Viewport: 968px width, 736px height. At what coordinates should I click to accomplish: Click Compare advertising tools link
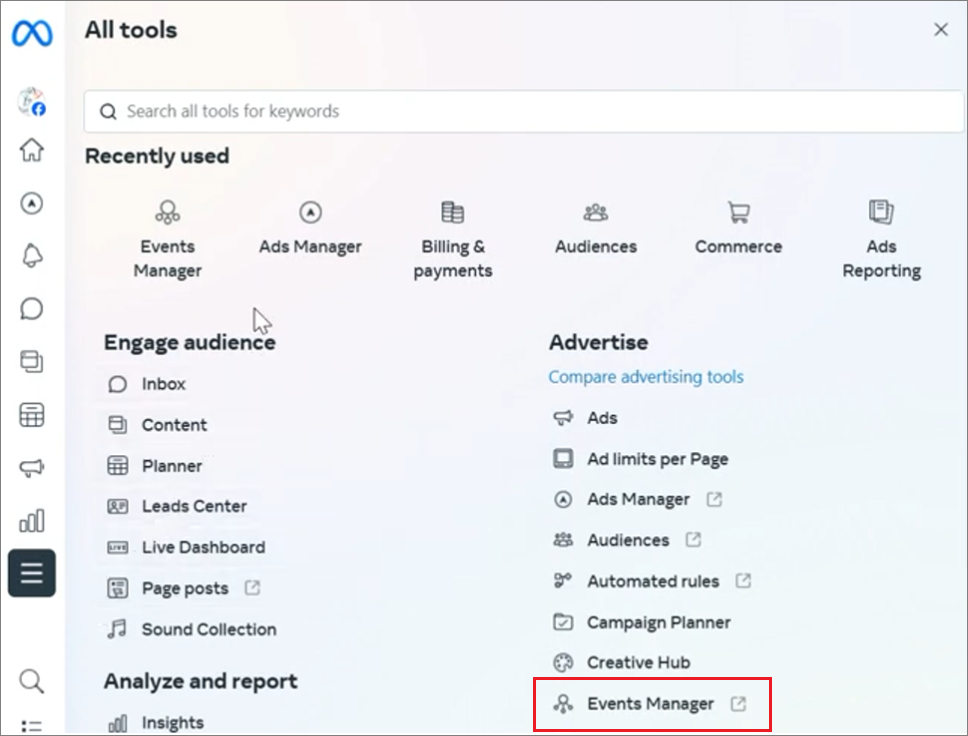click(x=646, y=377)
